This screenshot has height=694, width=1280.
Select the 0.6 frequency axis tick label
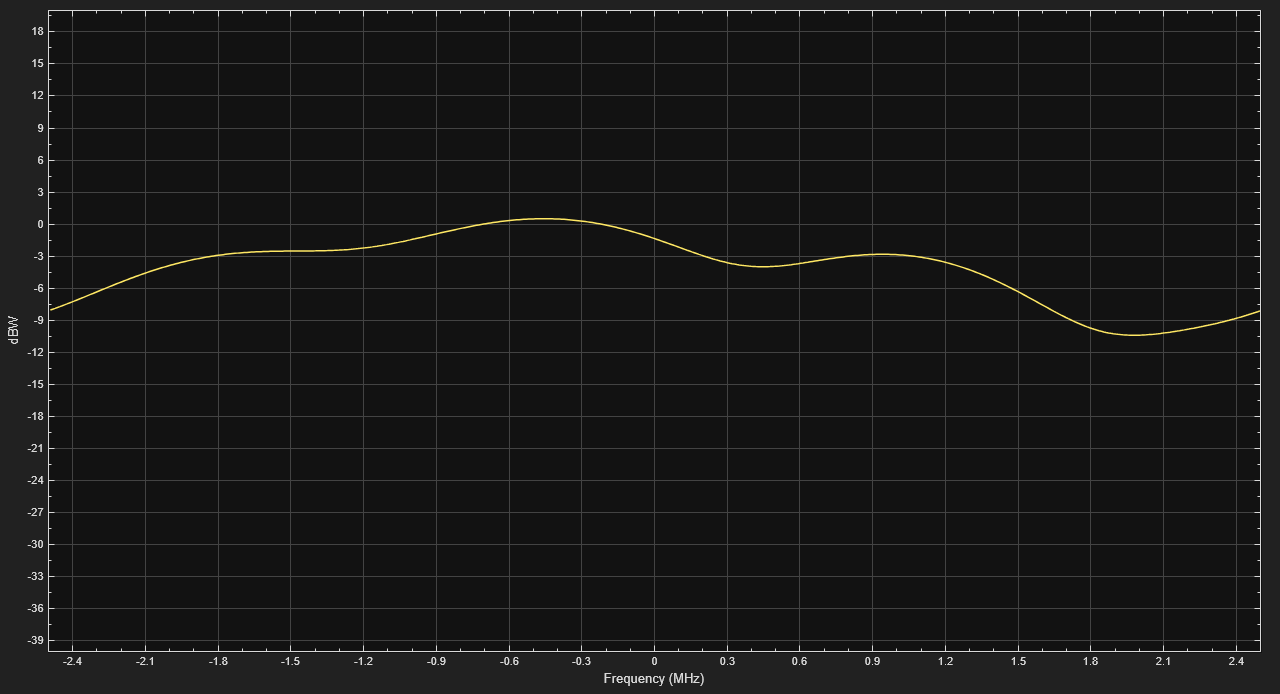click(800, 661)
